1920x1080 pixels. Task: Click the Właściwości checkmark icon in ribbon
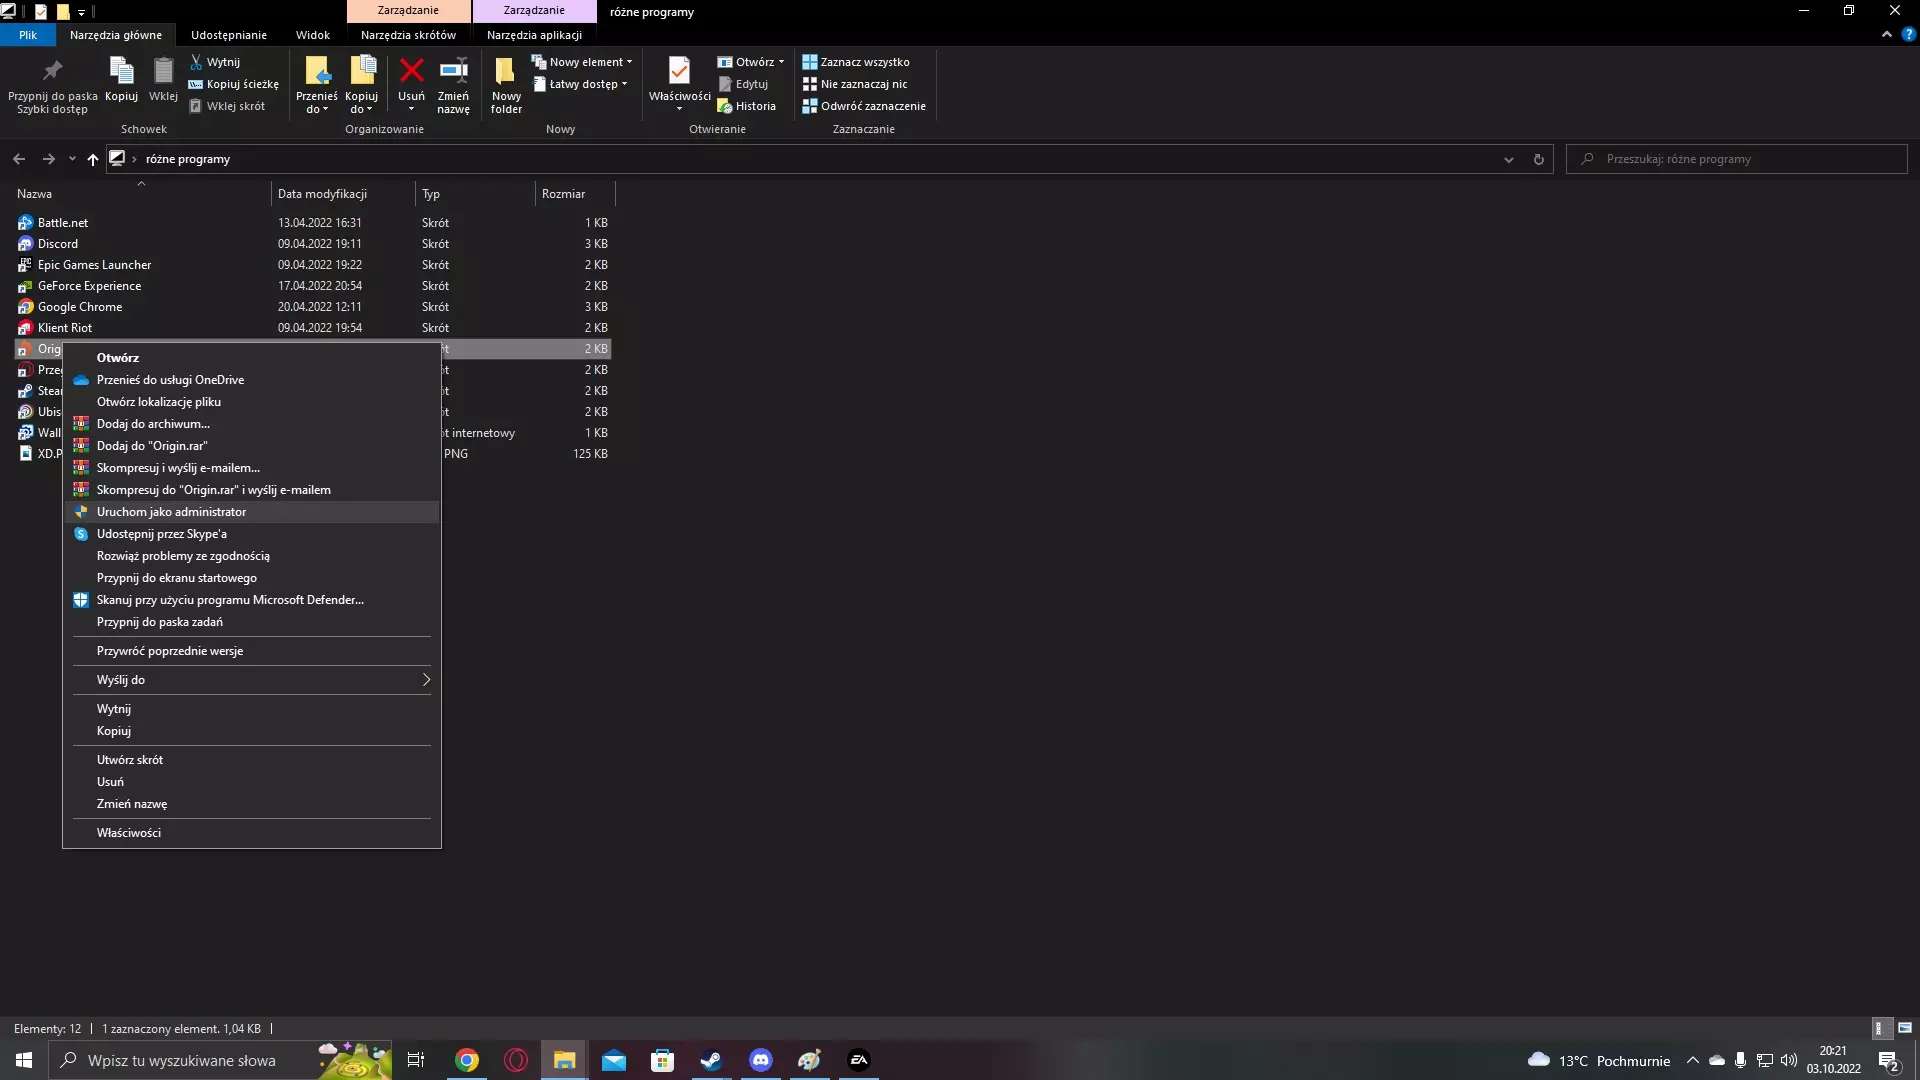pyautogui.click(x=679, y=72)
